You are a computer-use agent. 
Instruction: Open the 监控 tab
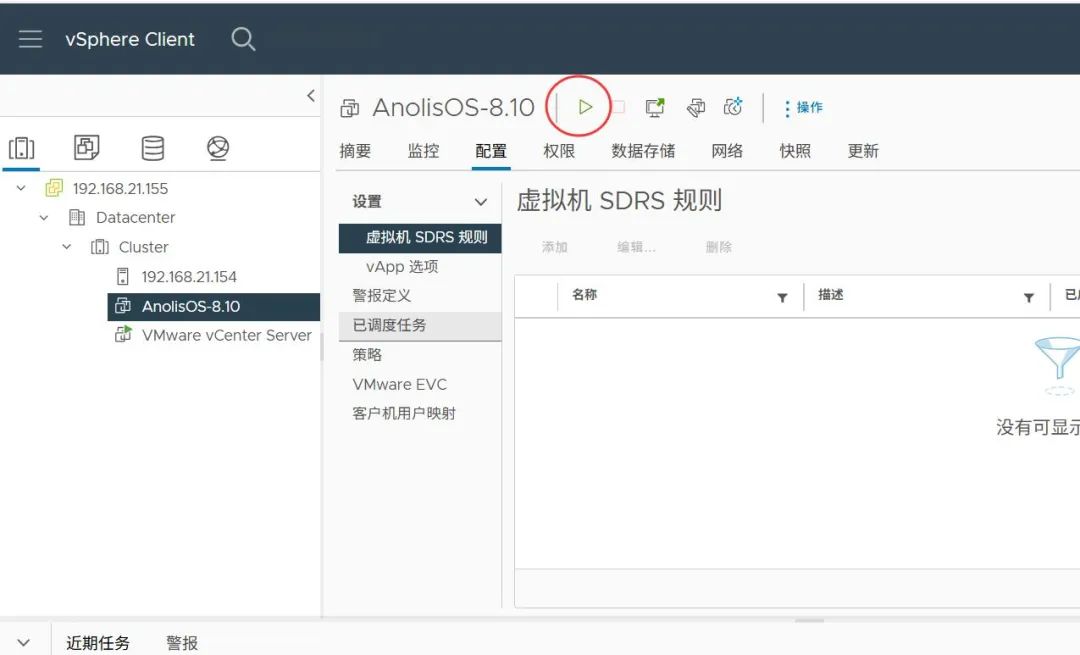coord(424,151)
